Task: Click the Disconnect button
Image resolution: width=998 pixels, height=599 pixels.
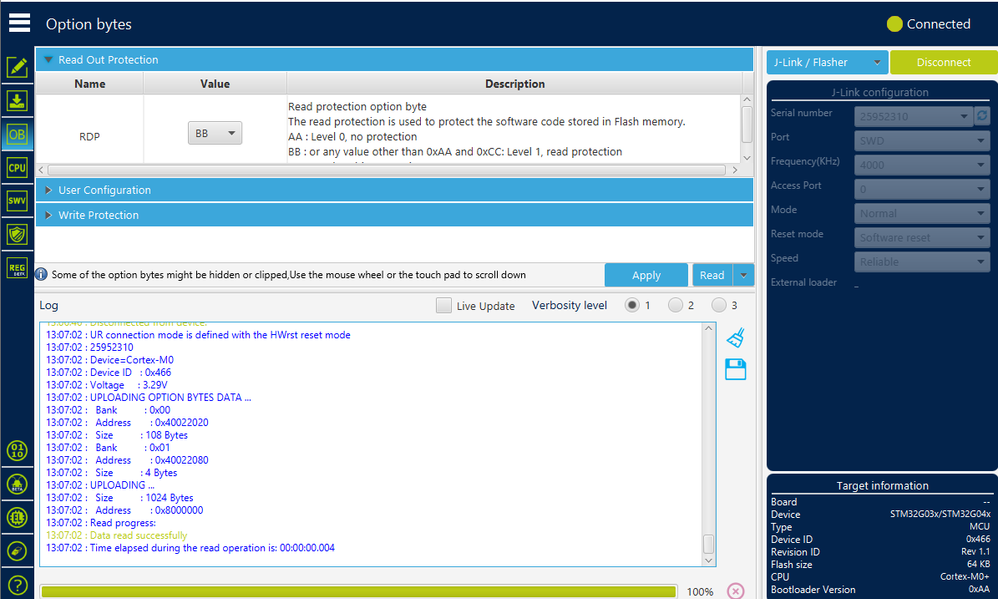Action: pos(943,62)
